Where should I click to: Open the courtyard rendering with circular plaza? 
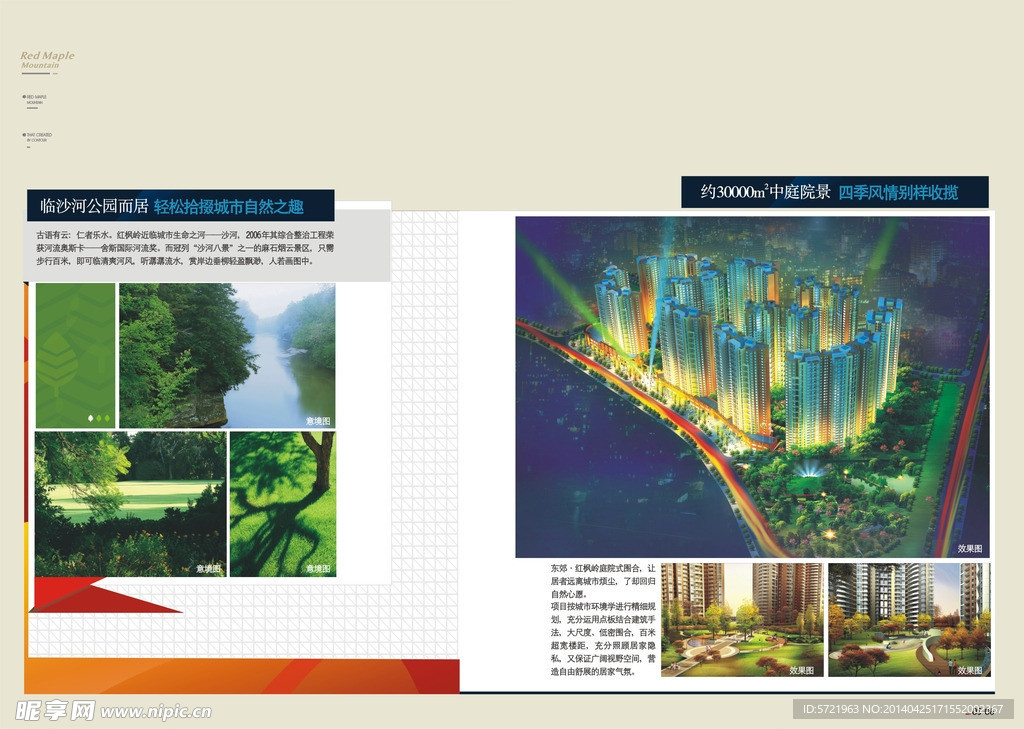click(742, 620)
